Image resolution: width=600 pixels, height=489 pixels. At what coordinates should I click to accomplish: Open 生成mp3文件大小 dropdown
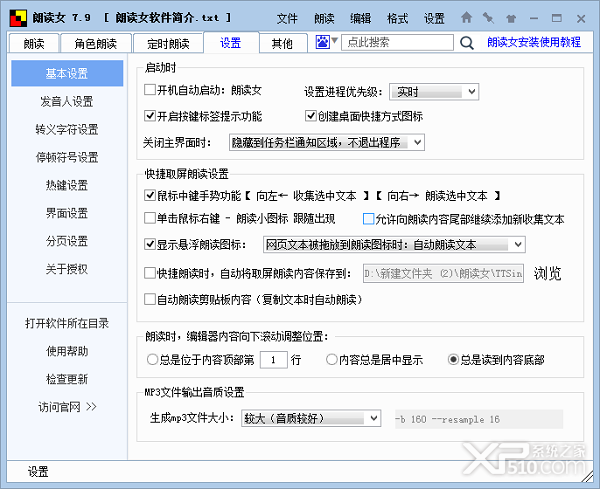[x=311, y=418]
